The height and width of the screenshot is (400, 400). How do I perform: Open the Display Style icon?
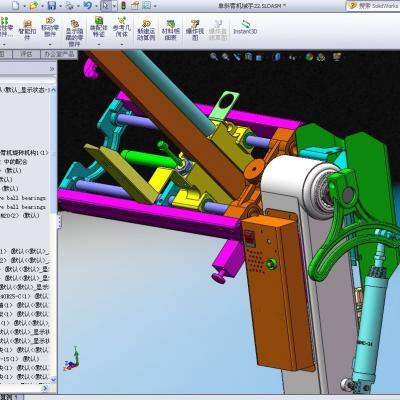[277, 57]
